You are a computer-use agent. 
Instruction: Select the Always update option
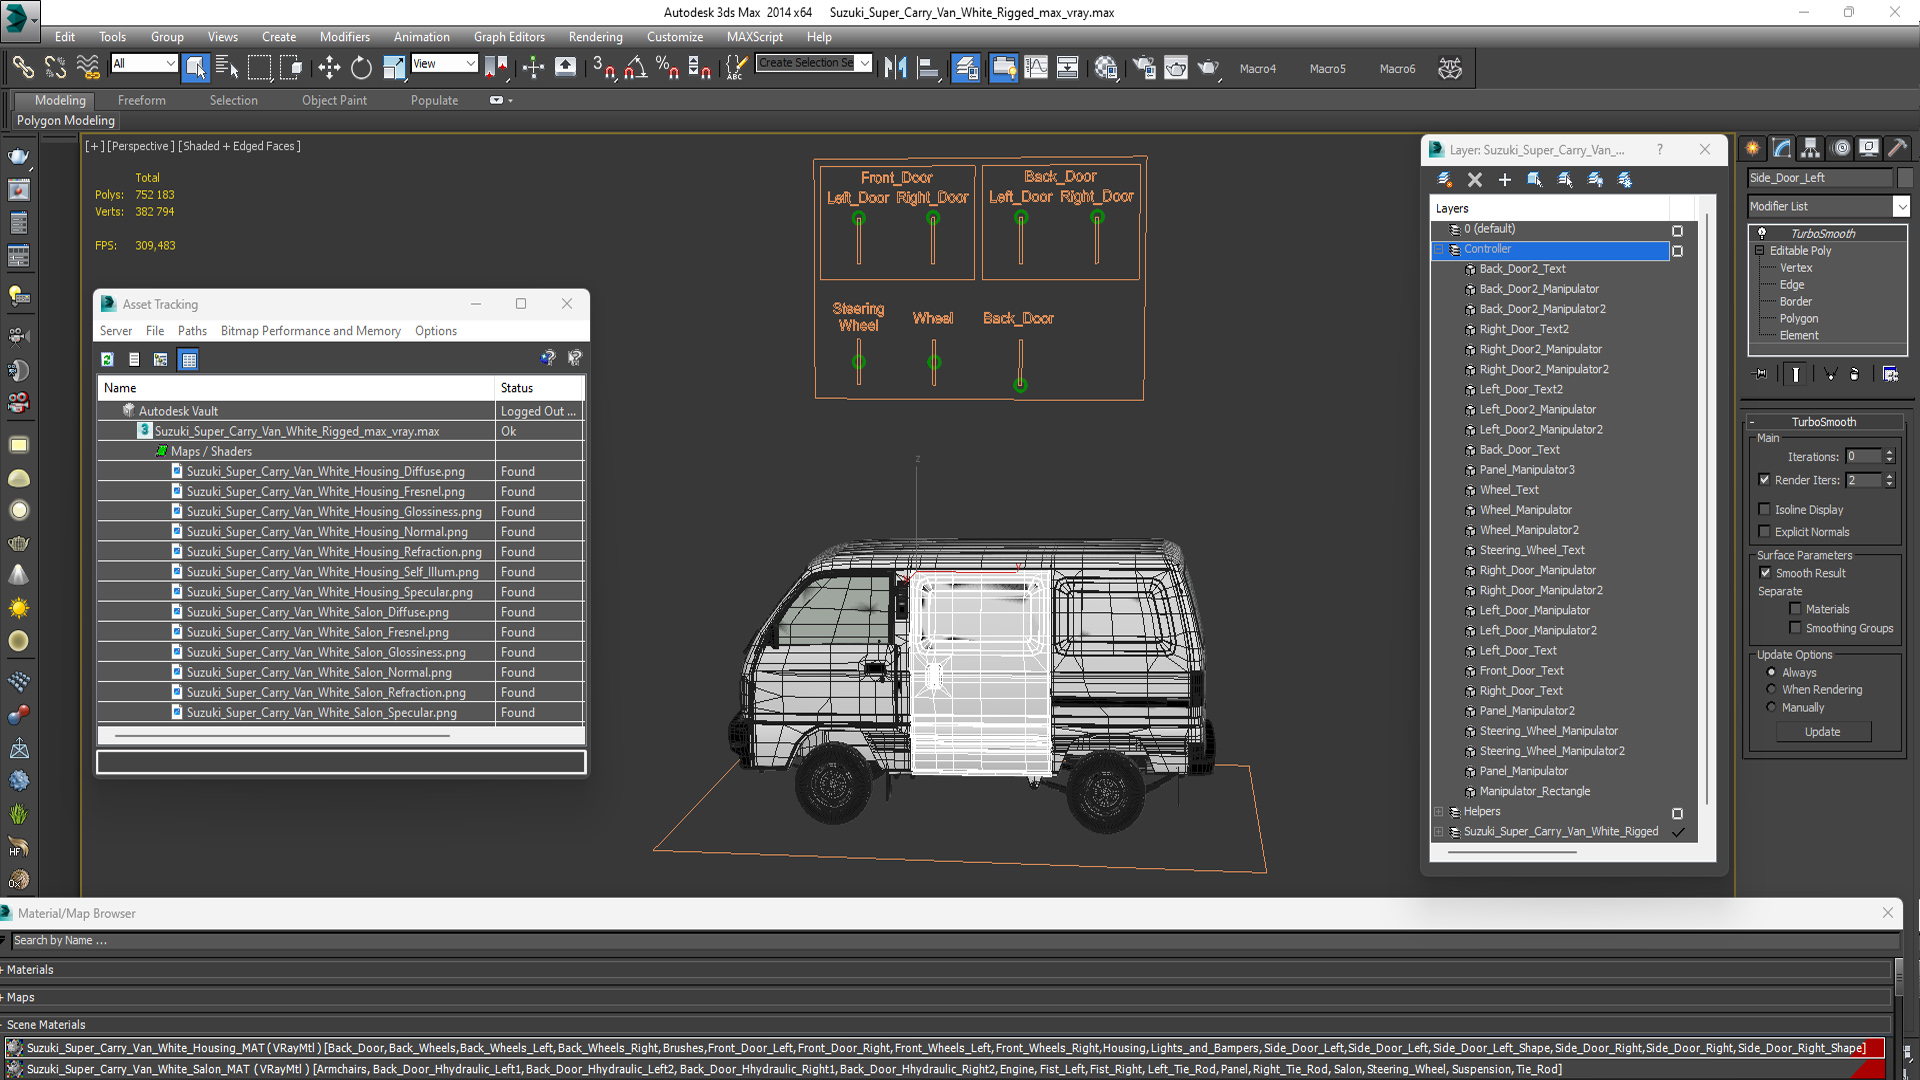[x=1771, y=672]
